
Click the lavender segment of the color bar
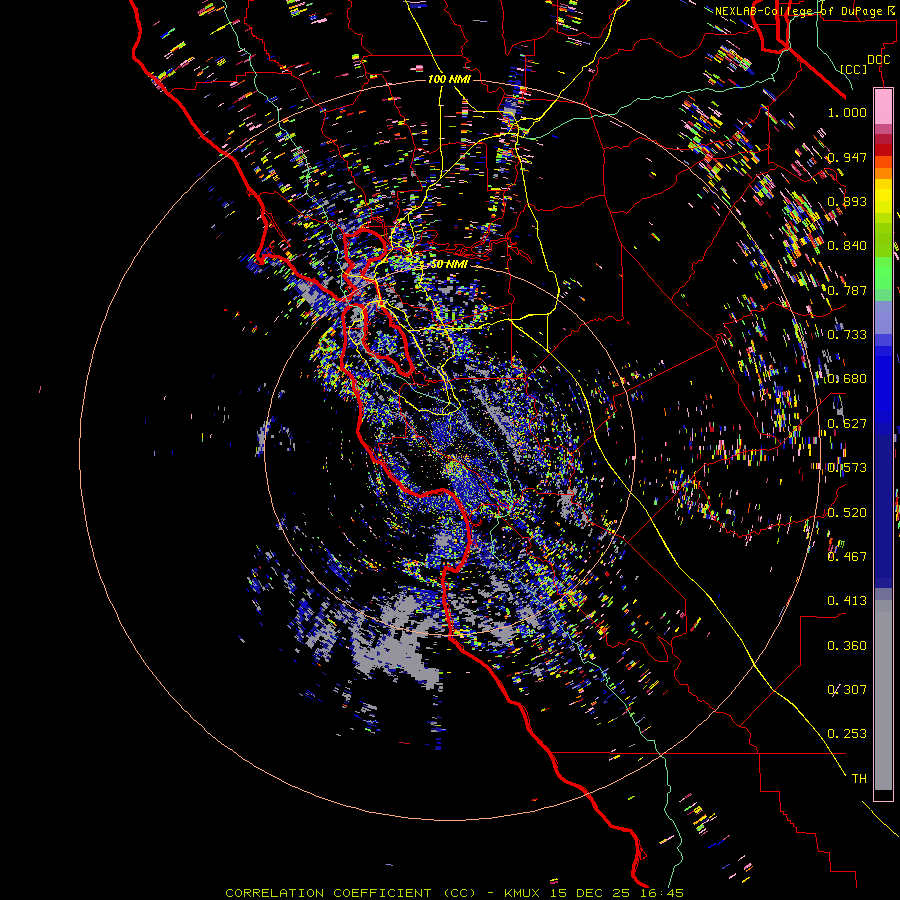tap(883, 317)
